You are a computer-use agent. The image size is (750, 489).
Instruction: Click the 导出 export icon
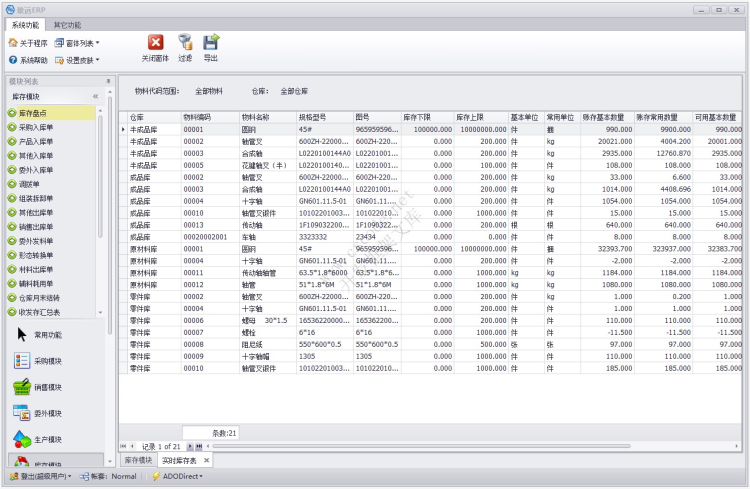[211, 42]
